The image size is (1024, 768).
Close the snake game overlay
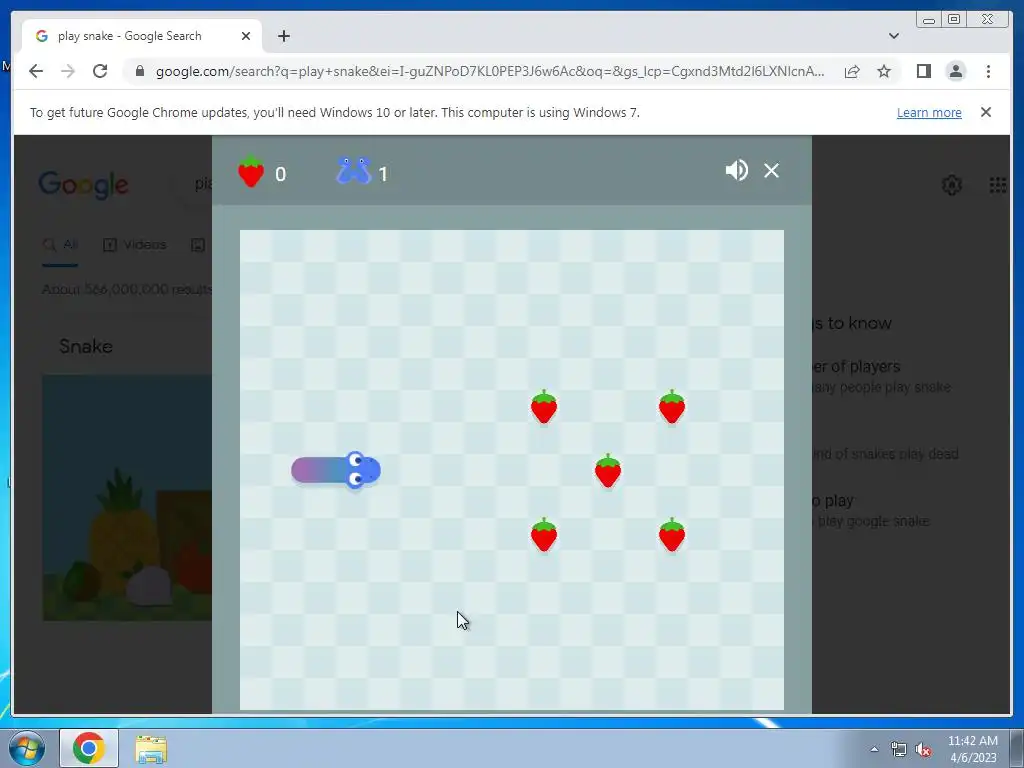(x=771, y=170)
